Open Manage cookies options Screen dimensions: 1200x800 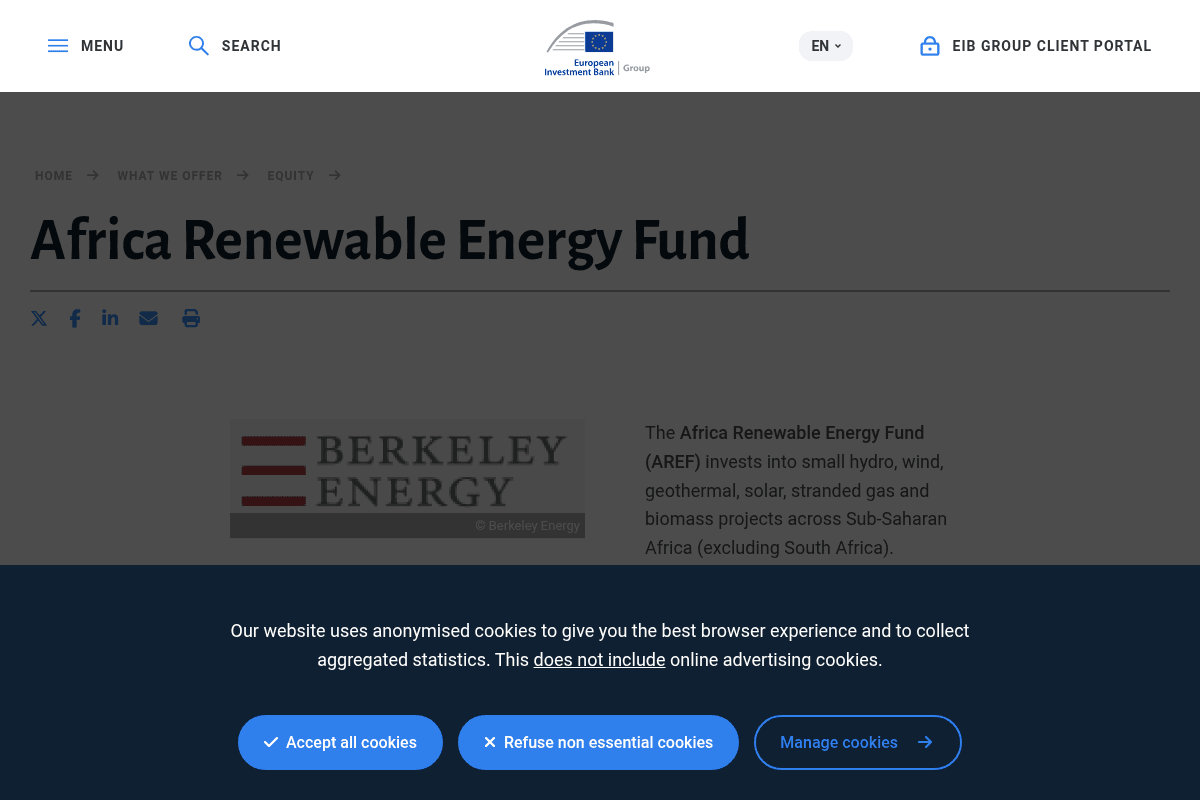[857, 742]
